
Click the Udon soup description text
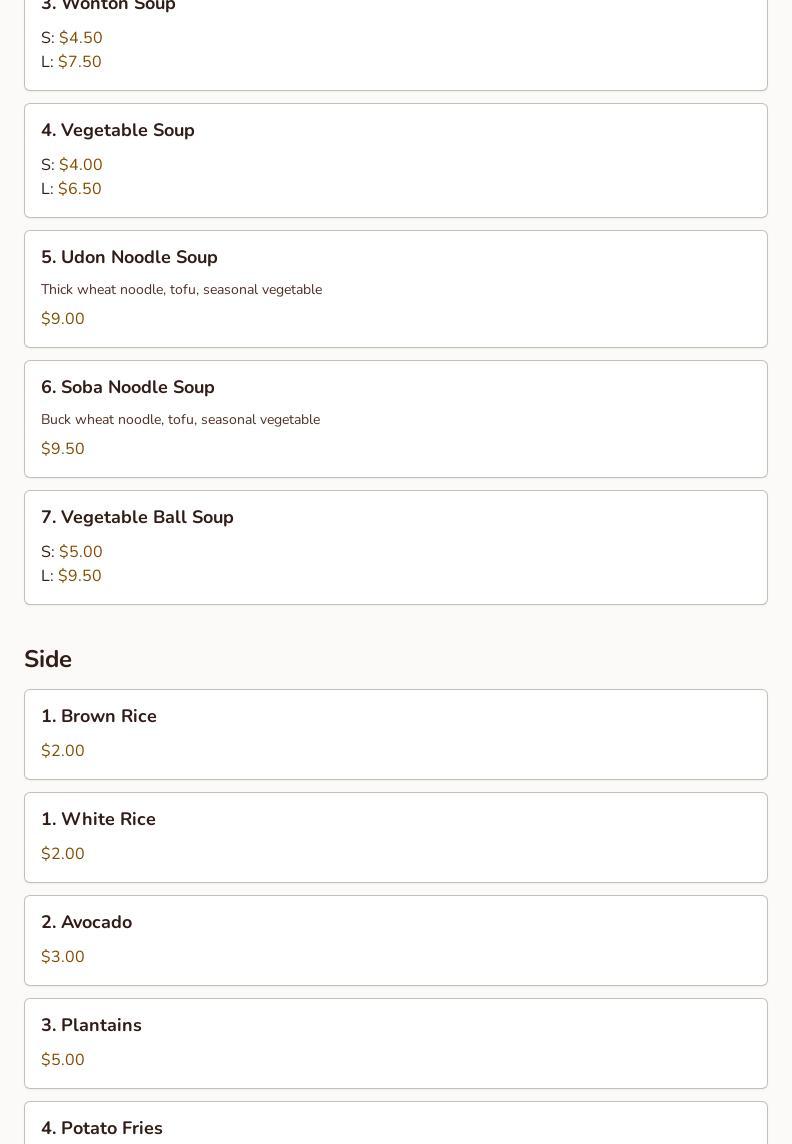coord(182,290)
